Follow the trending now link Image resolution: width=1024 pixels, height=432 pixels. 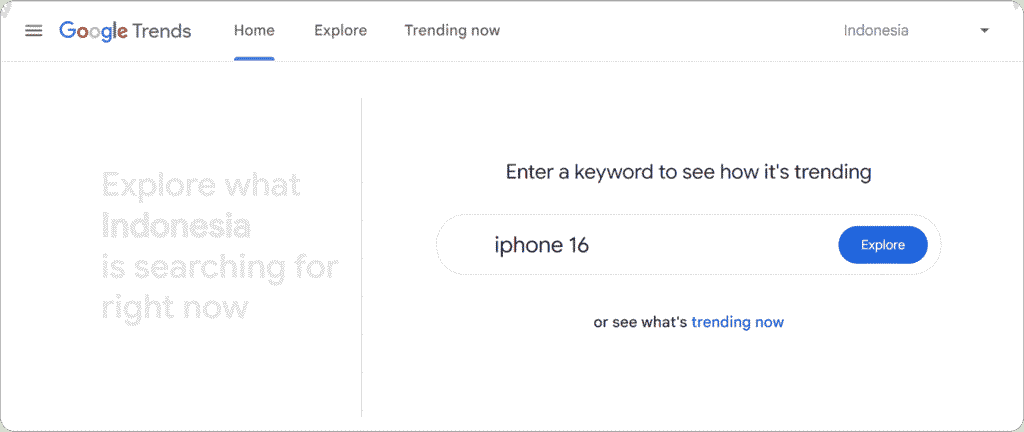[x=737, y=322]
